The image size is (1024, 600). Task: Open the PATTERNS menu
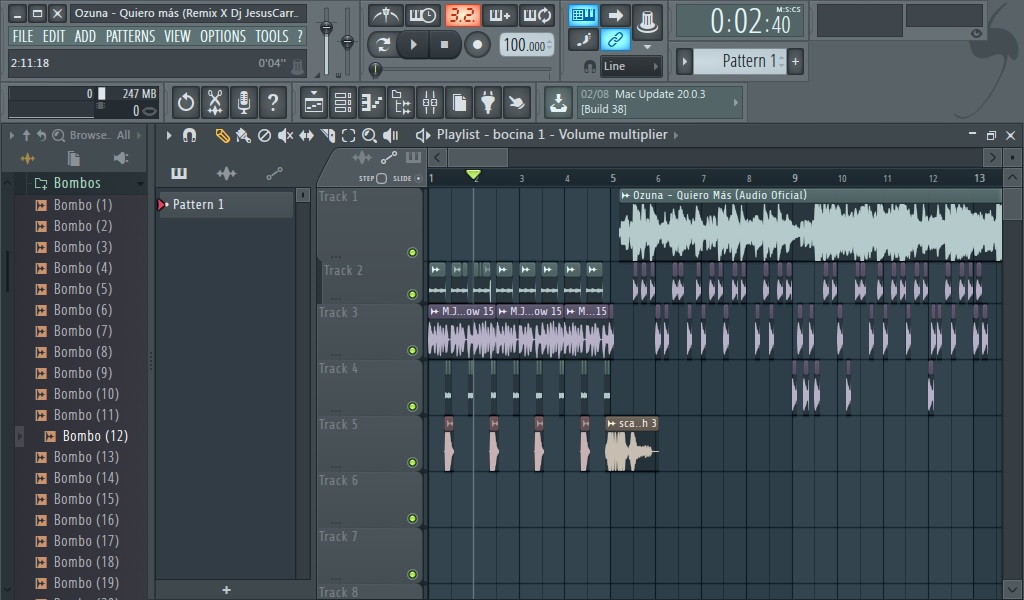coord(130,36)
